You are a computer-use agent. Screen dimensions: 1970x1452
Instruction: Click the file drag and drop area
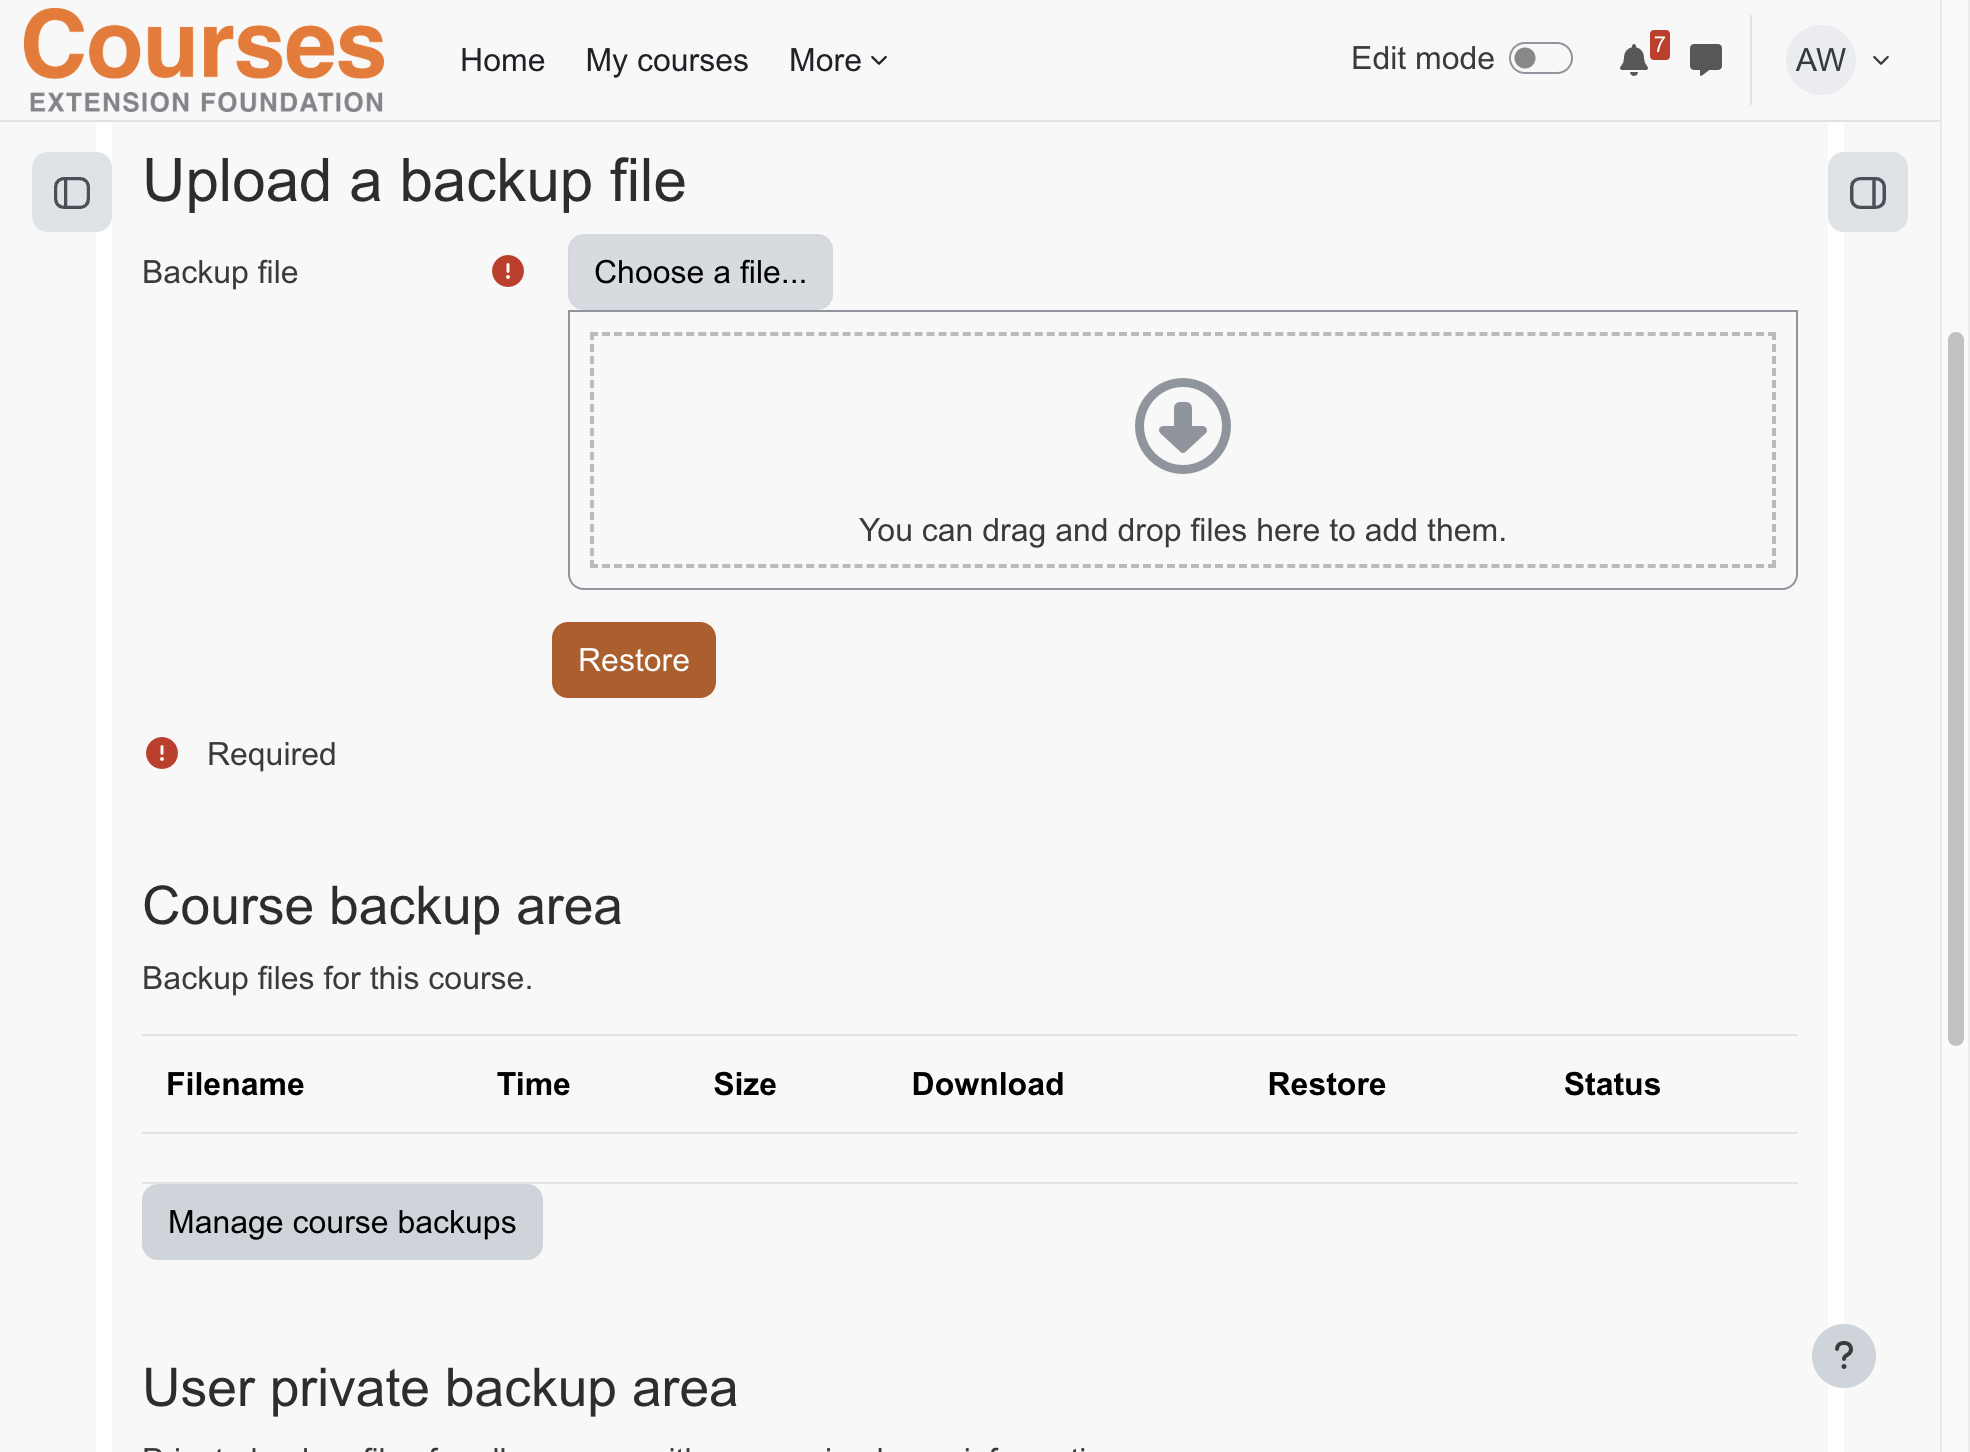(x=1183, y=450)
